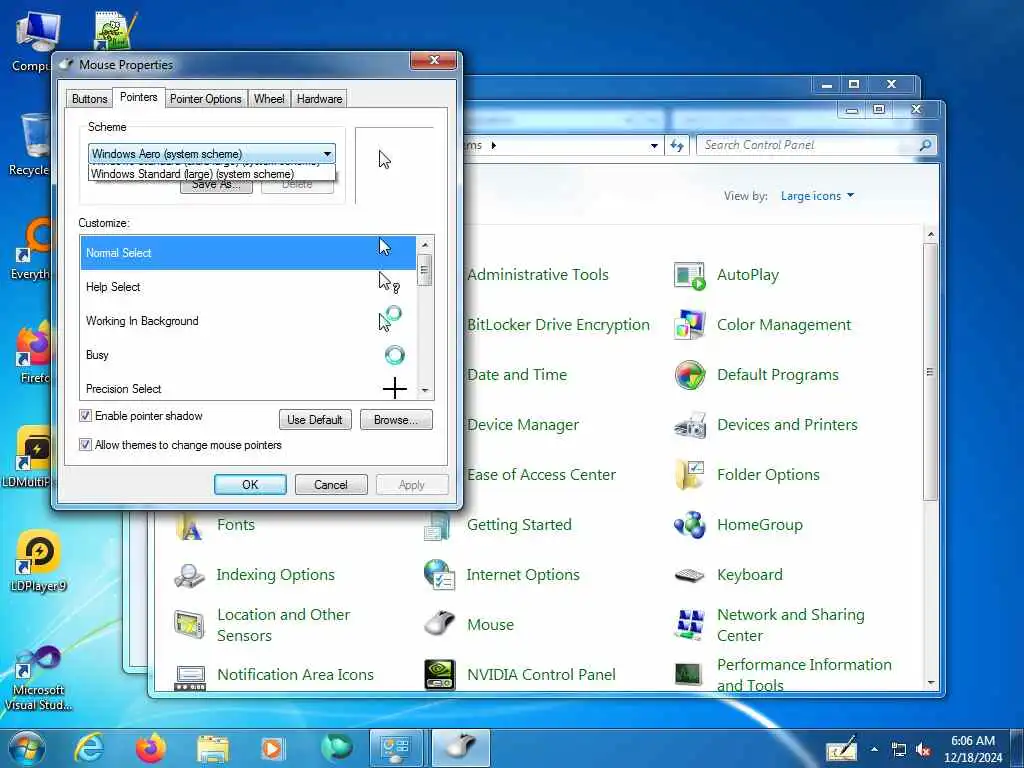
Task: Open BitLocker Drive Encryption item
Action: pyautogui.click(x=558, y=325)
